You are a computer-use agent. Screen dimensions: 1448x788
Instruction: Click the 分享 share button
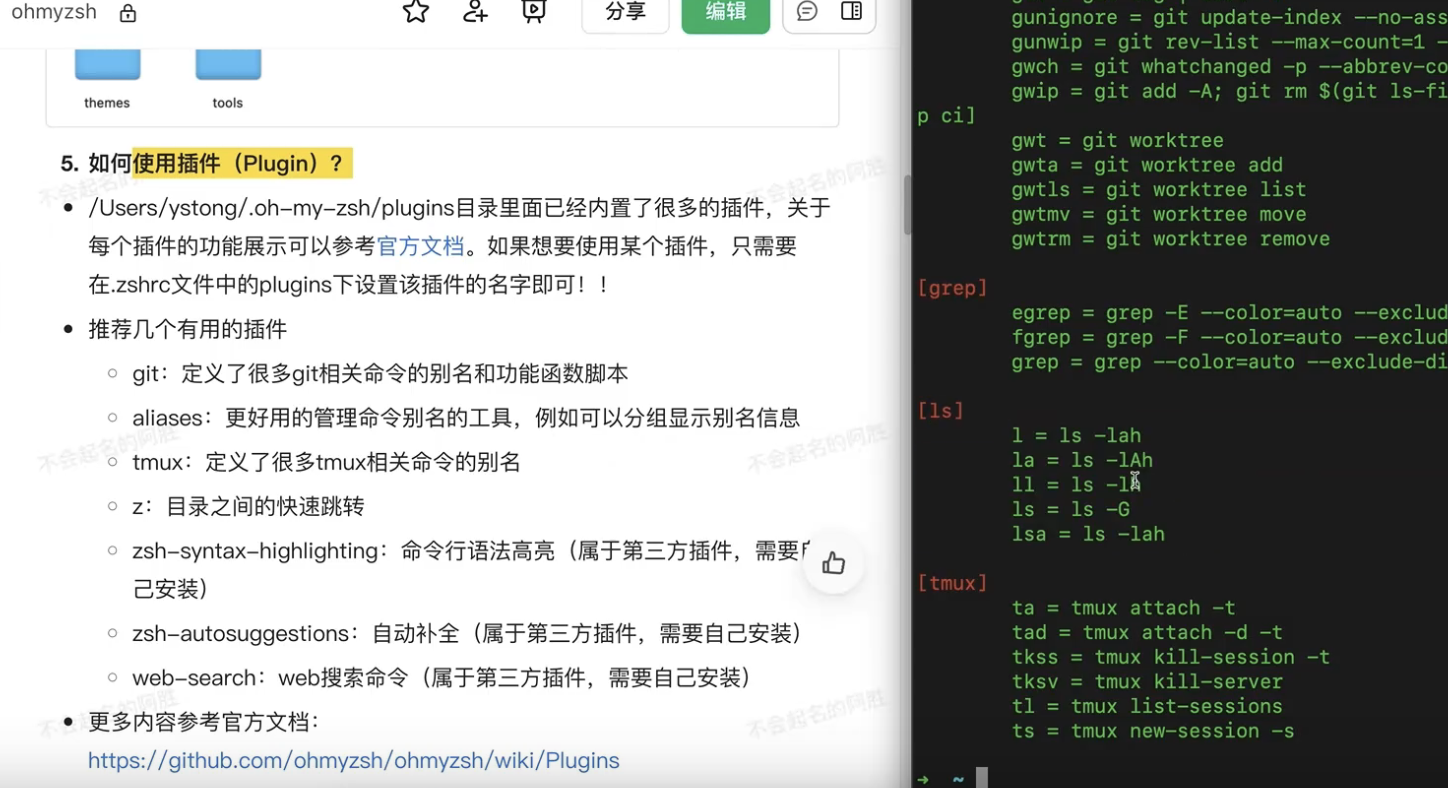(x=625, y=12)
